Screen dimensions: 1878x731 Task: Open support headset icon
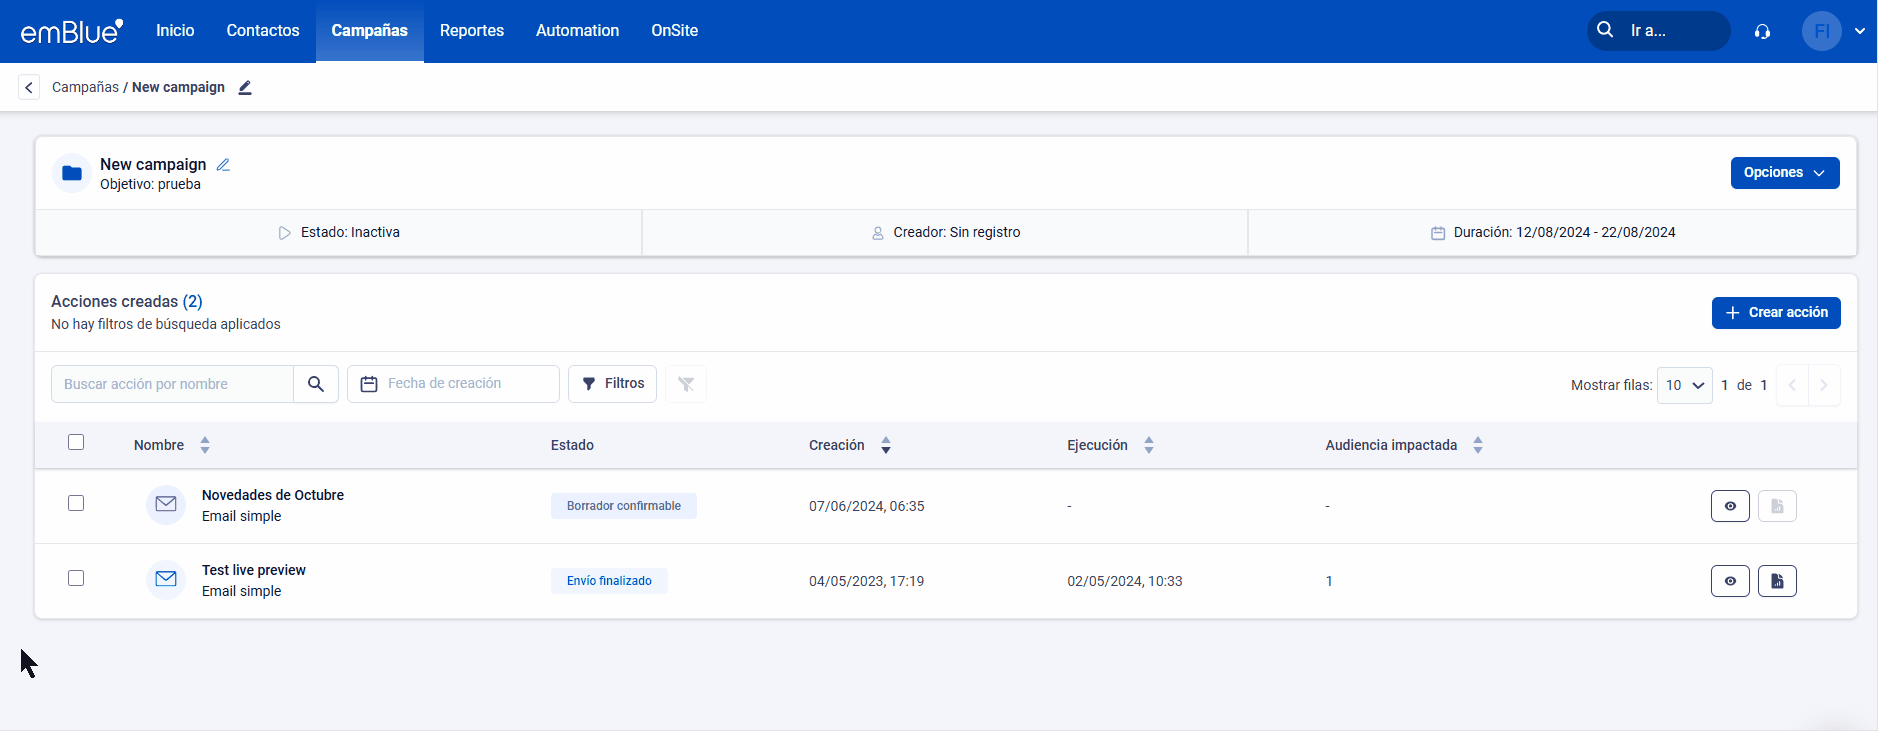1762,31
